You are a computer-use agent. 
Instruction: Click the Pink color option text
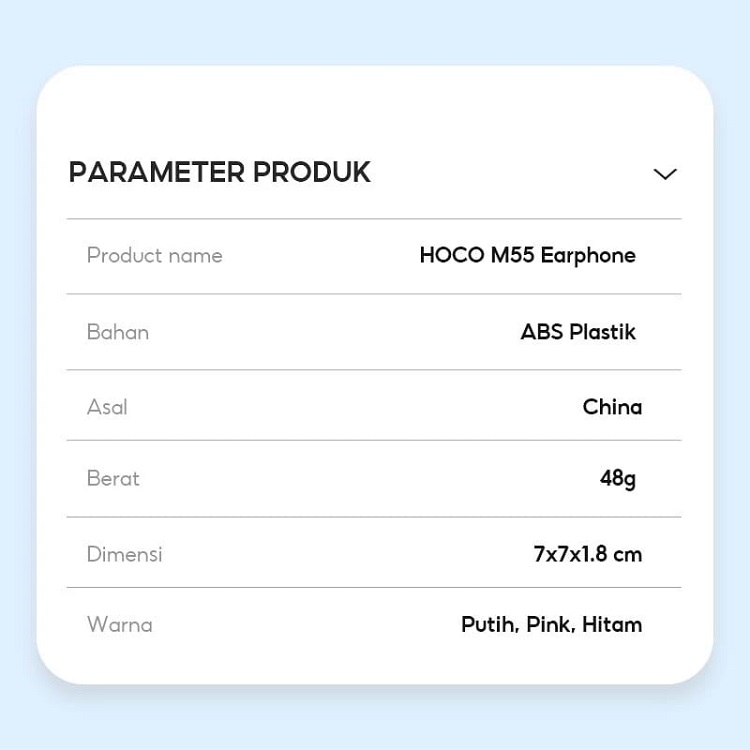(x=549, y=625)
